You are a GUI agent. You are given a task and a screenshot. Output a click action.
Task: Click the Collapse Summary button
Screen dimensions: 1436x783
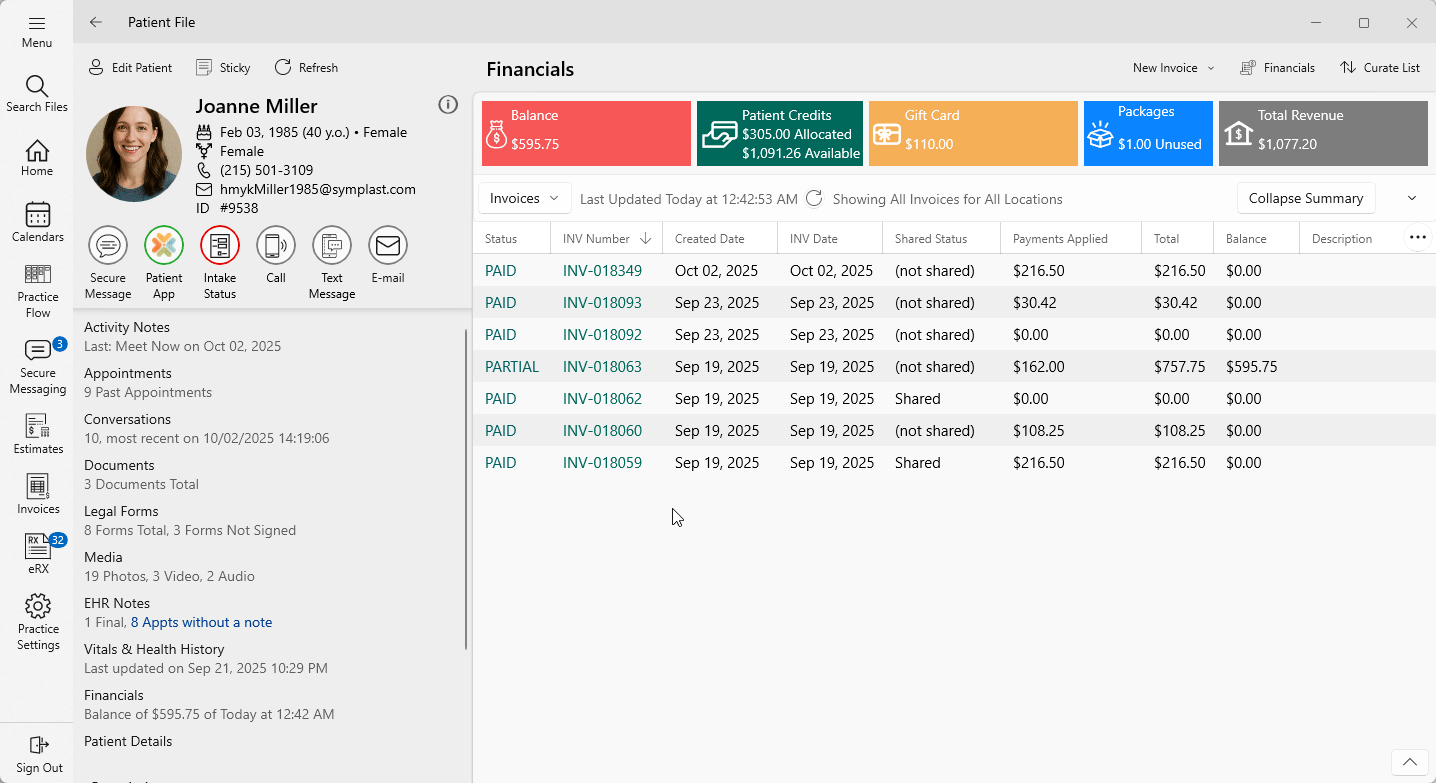click(x=1305, y=198)
